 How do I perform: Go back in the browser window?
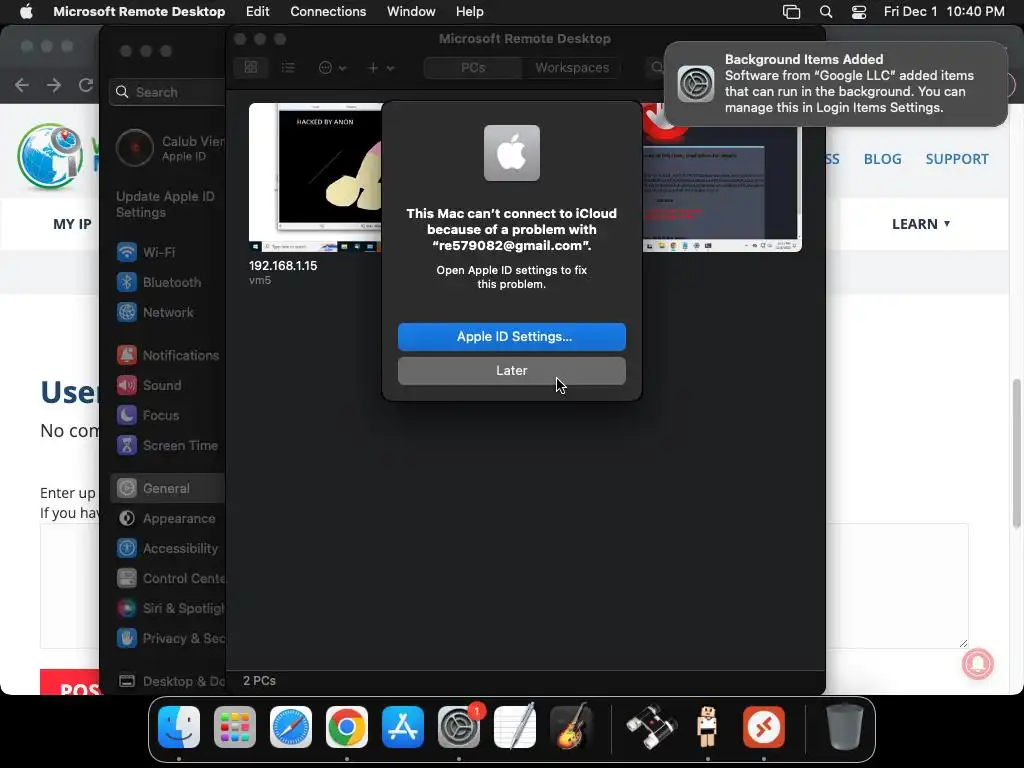tap(22, 85)
